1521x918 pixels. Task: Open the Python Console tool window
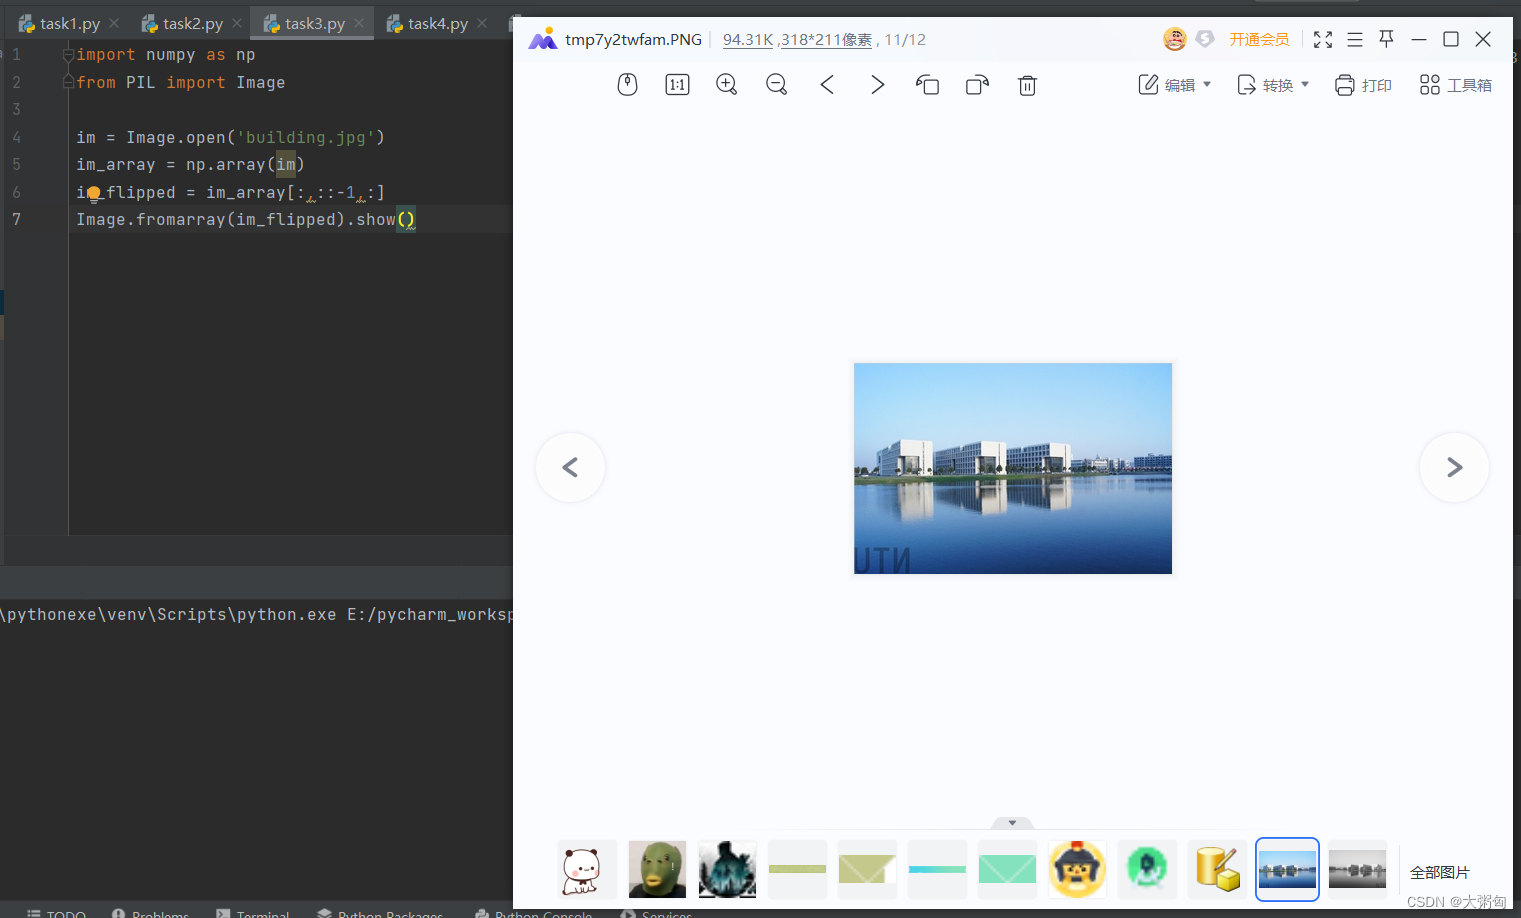(534, 913)
